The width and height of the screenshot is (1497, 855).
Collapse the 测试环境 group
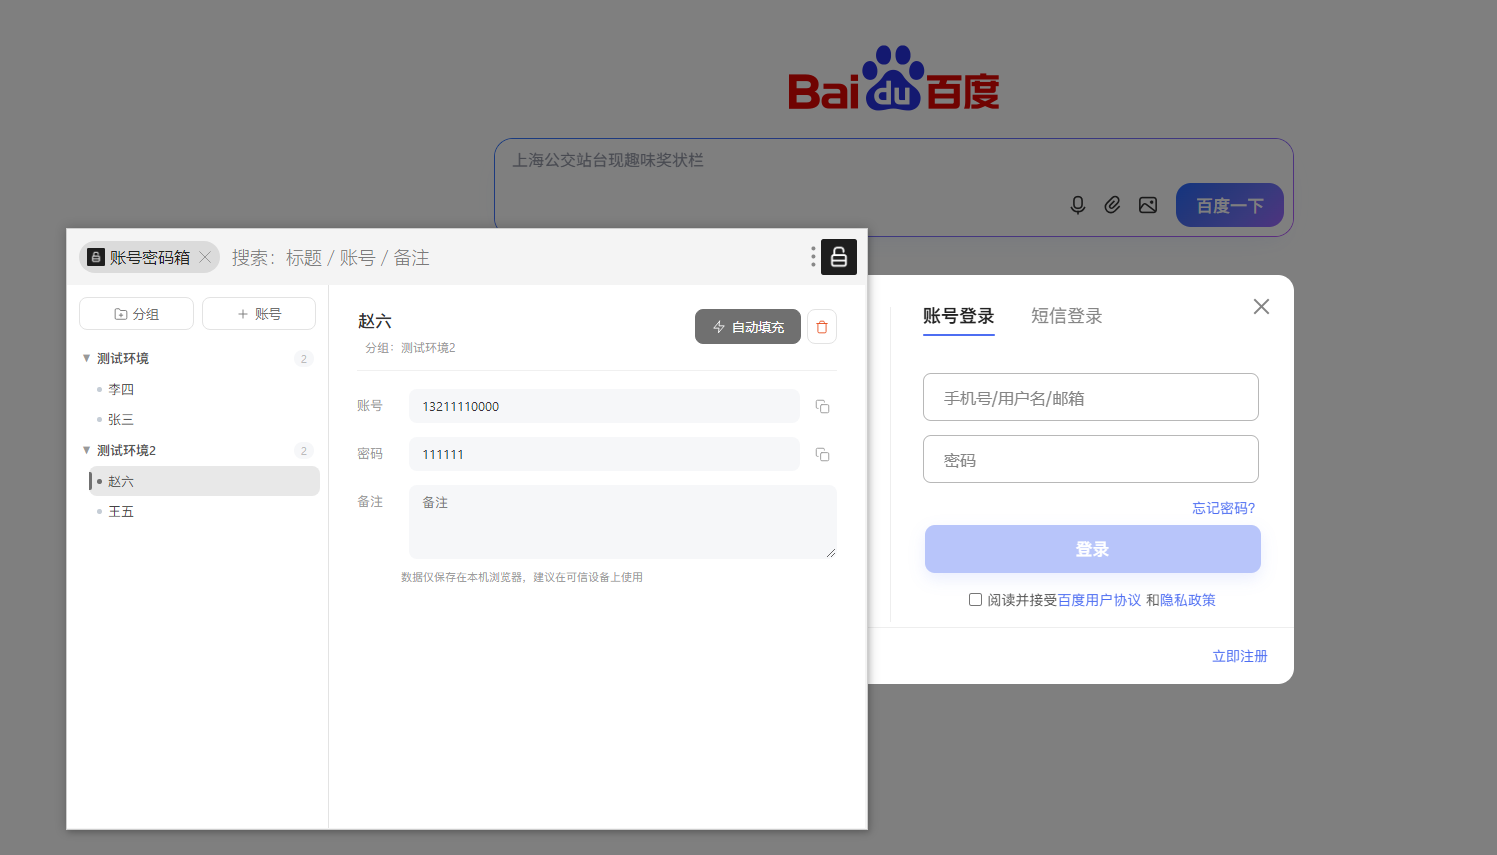(x=87, y=358)
